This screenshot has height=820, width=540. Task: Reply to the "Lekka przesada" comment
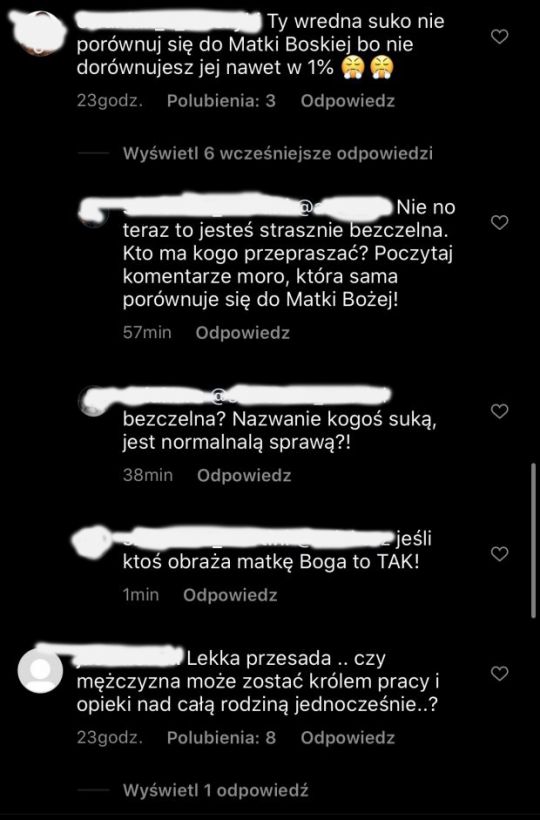click(x=348, y=737)
